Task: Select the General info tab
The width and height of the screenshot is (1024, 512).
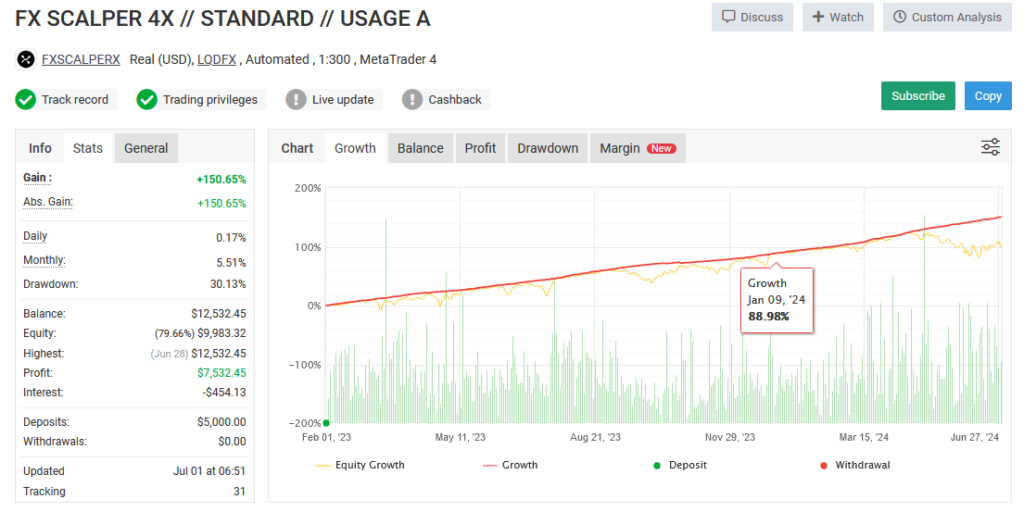Action: coord(146,148)
